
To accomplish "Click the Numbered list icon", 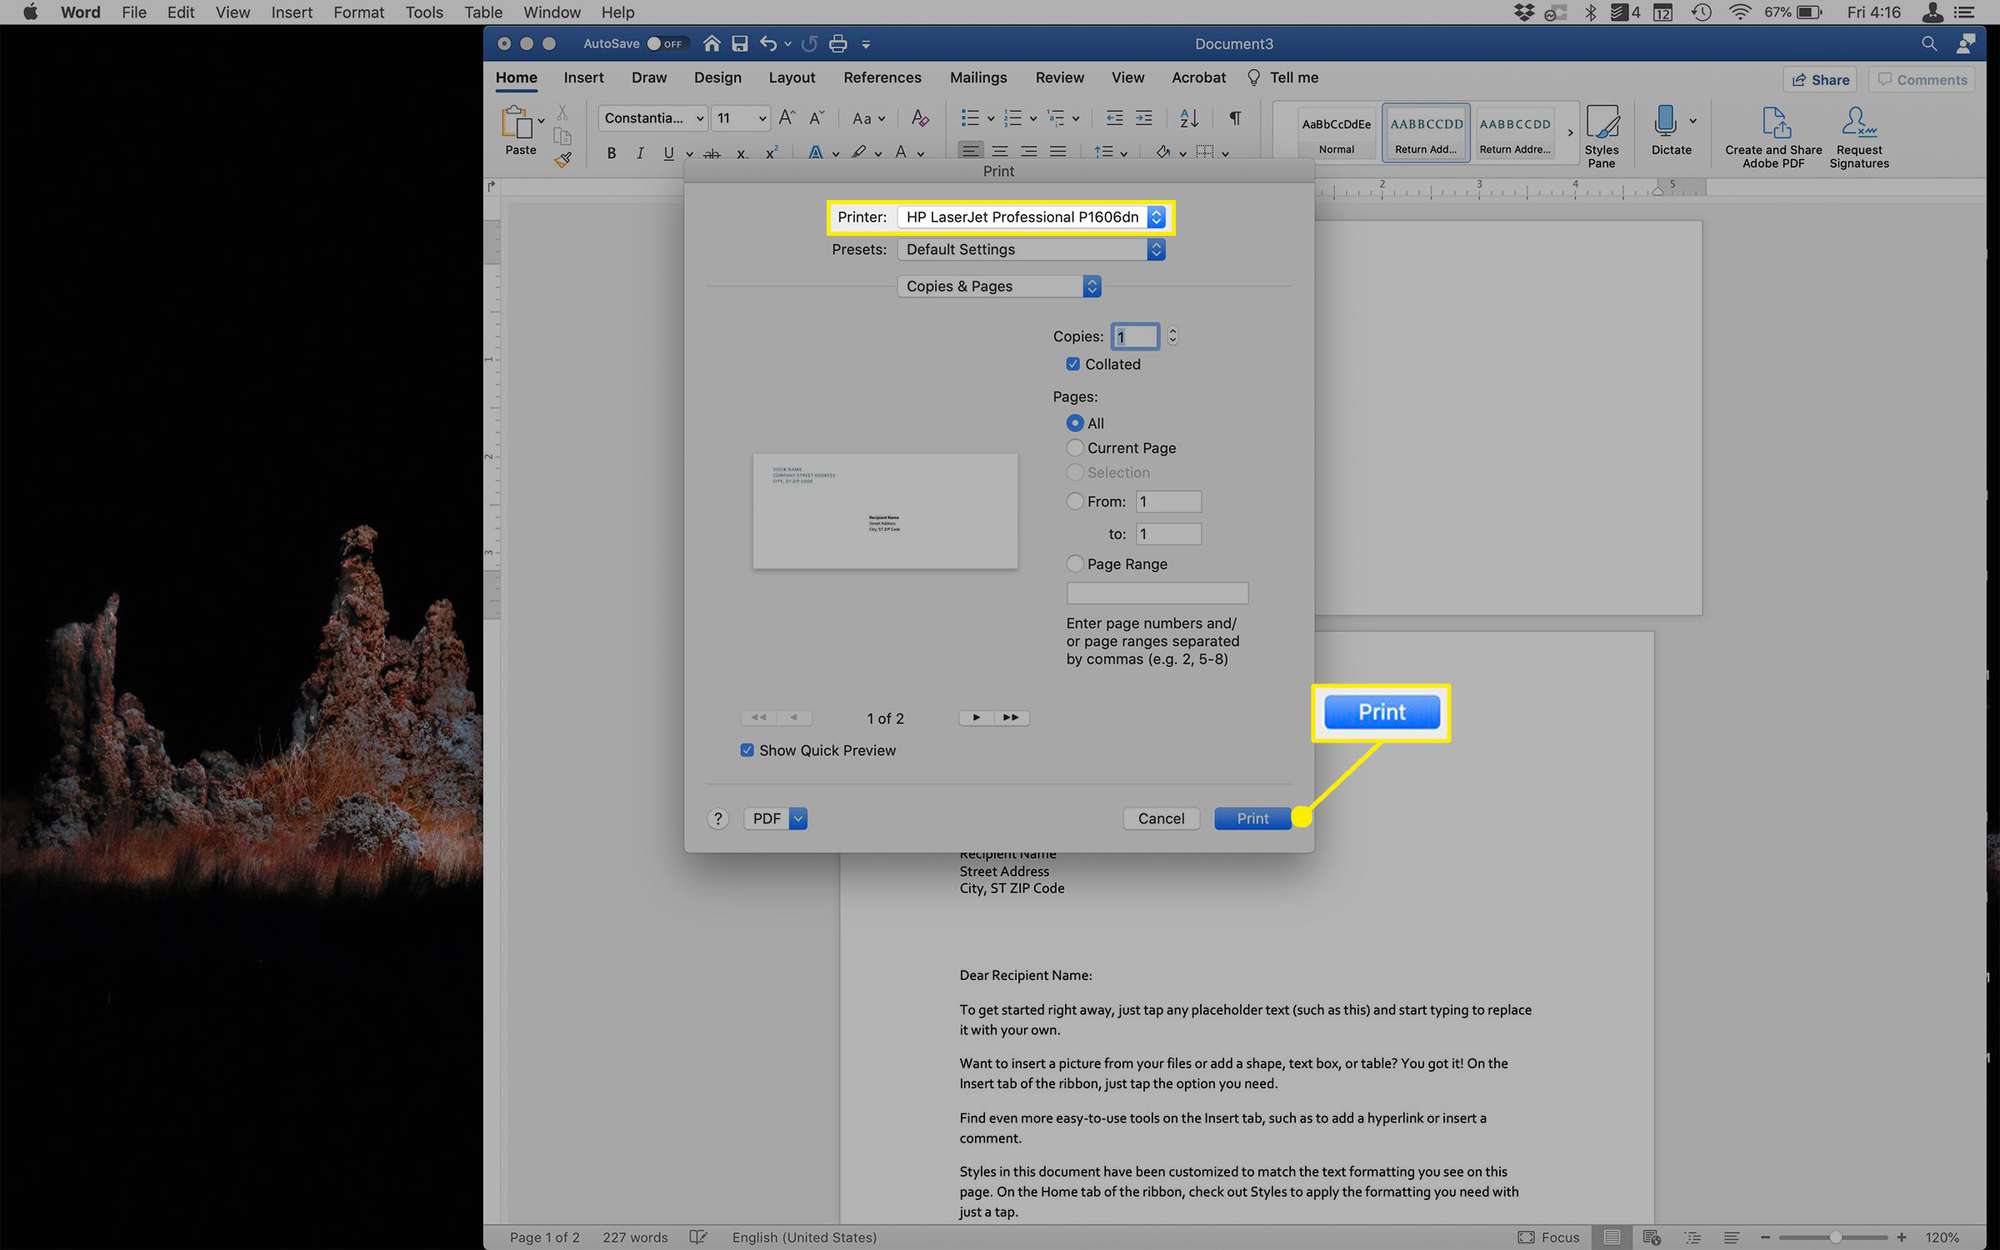I will [1018, 117].
